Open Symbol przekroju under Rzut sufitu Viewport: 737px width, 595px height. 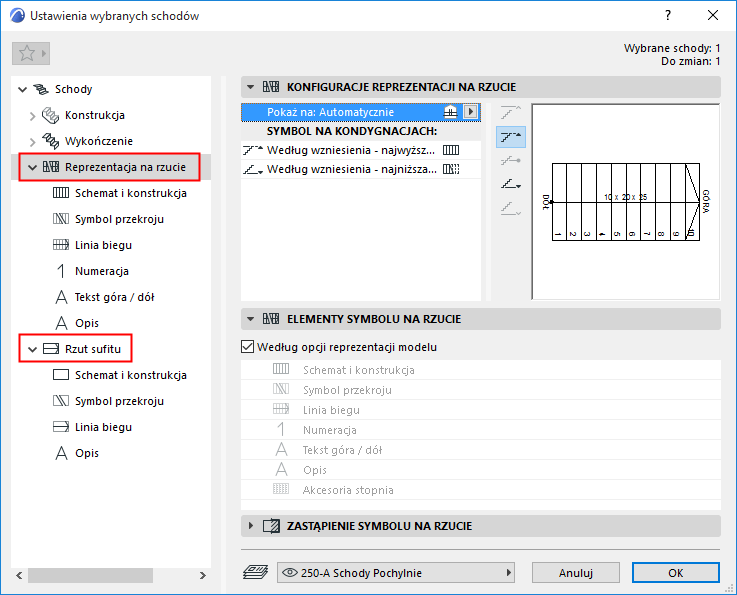tap(119, 401)
